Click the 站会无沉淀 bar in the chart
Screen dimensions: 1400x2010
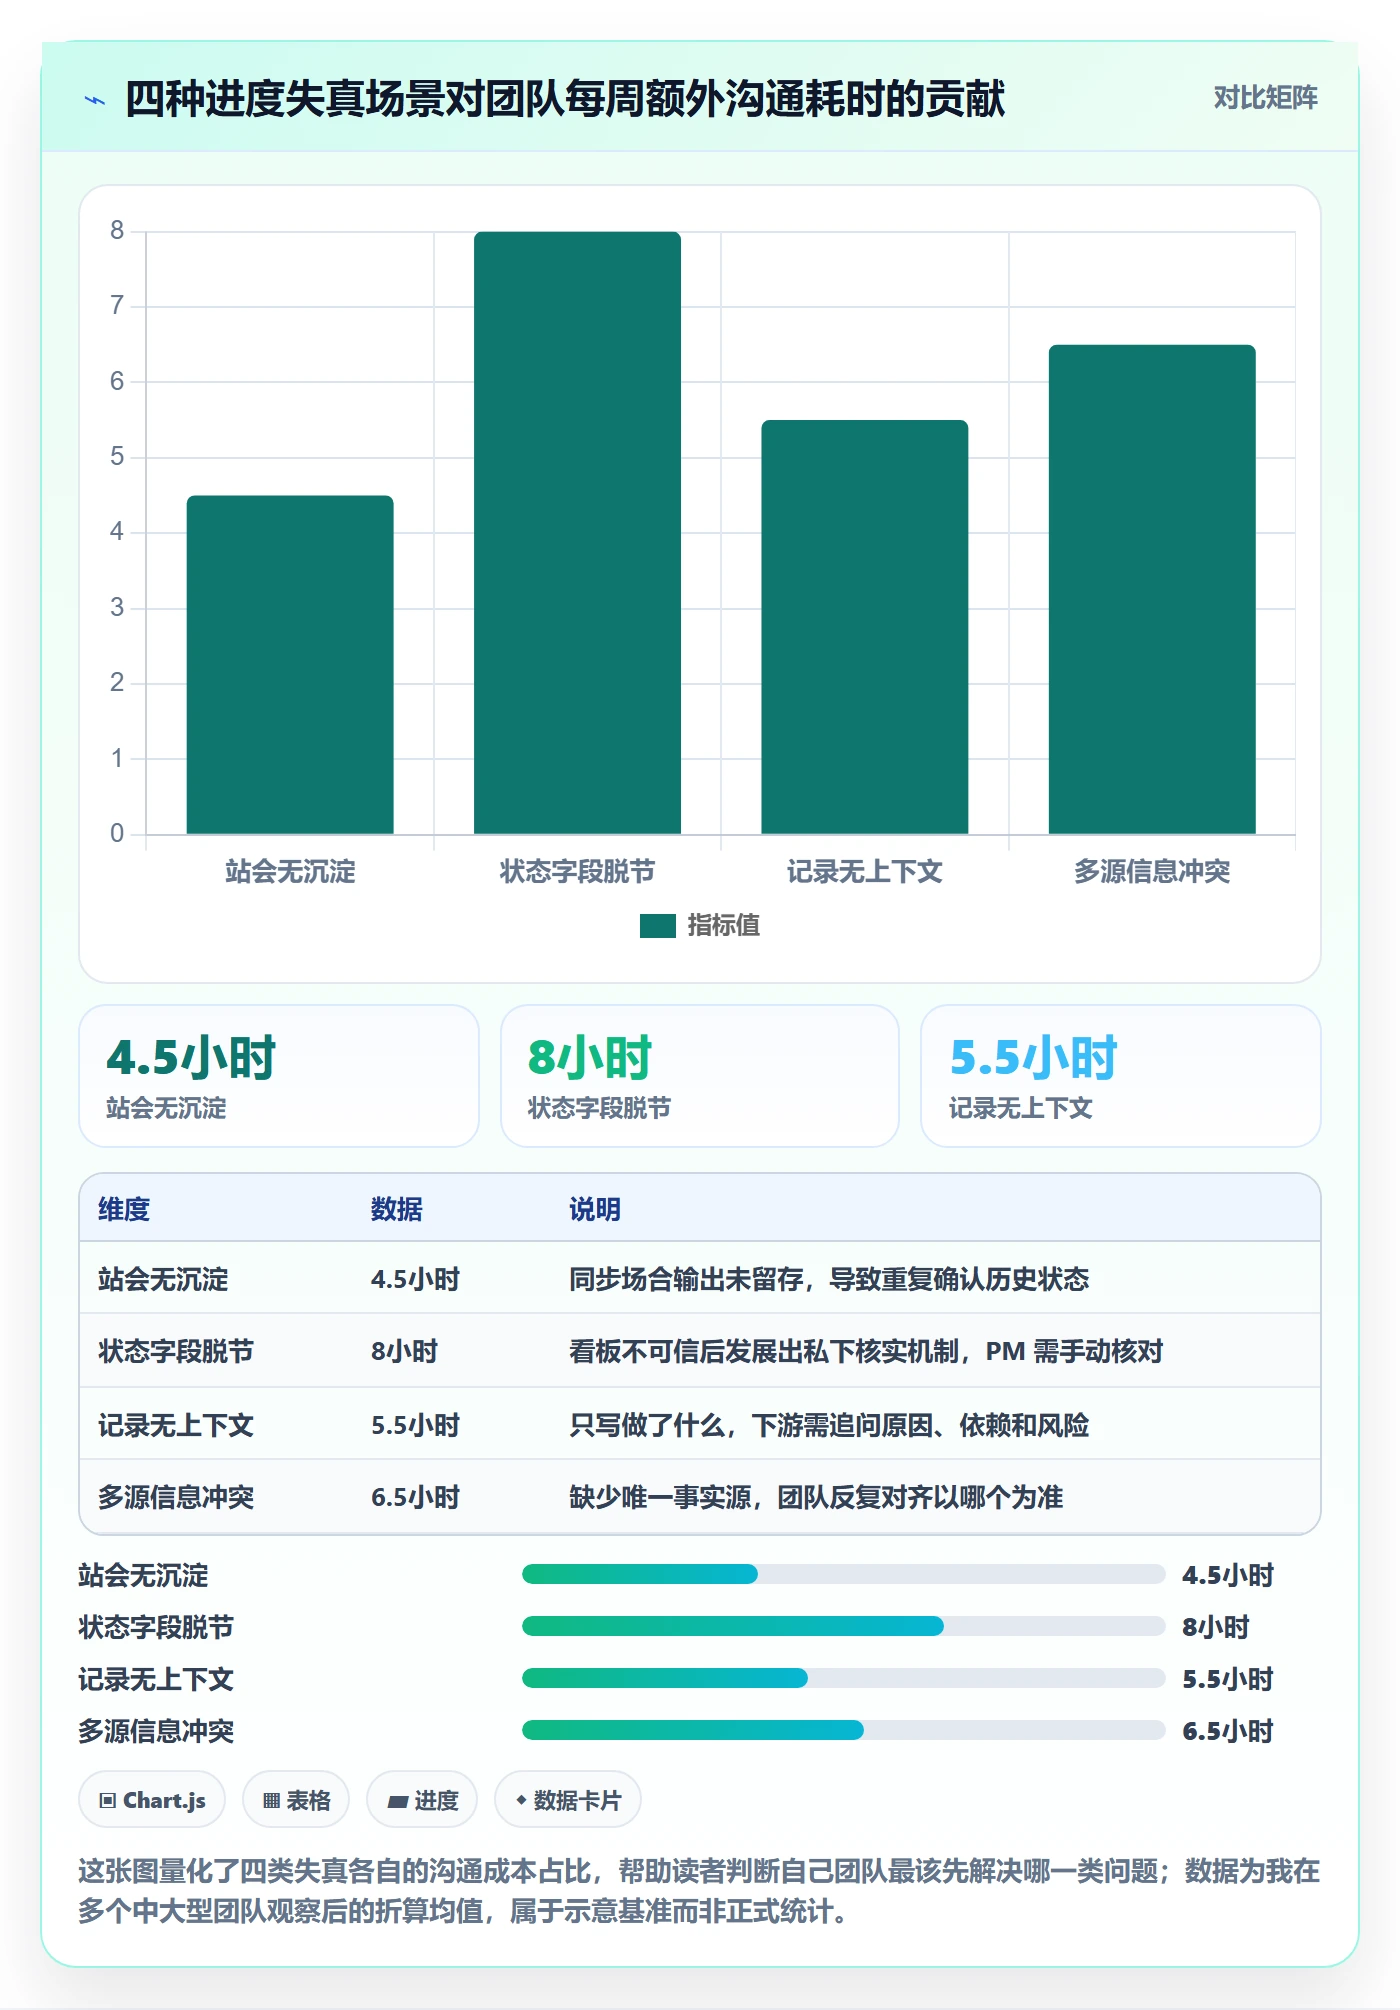click(x=290, y=665)
